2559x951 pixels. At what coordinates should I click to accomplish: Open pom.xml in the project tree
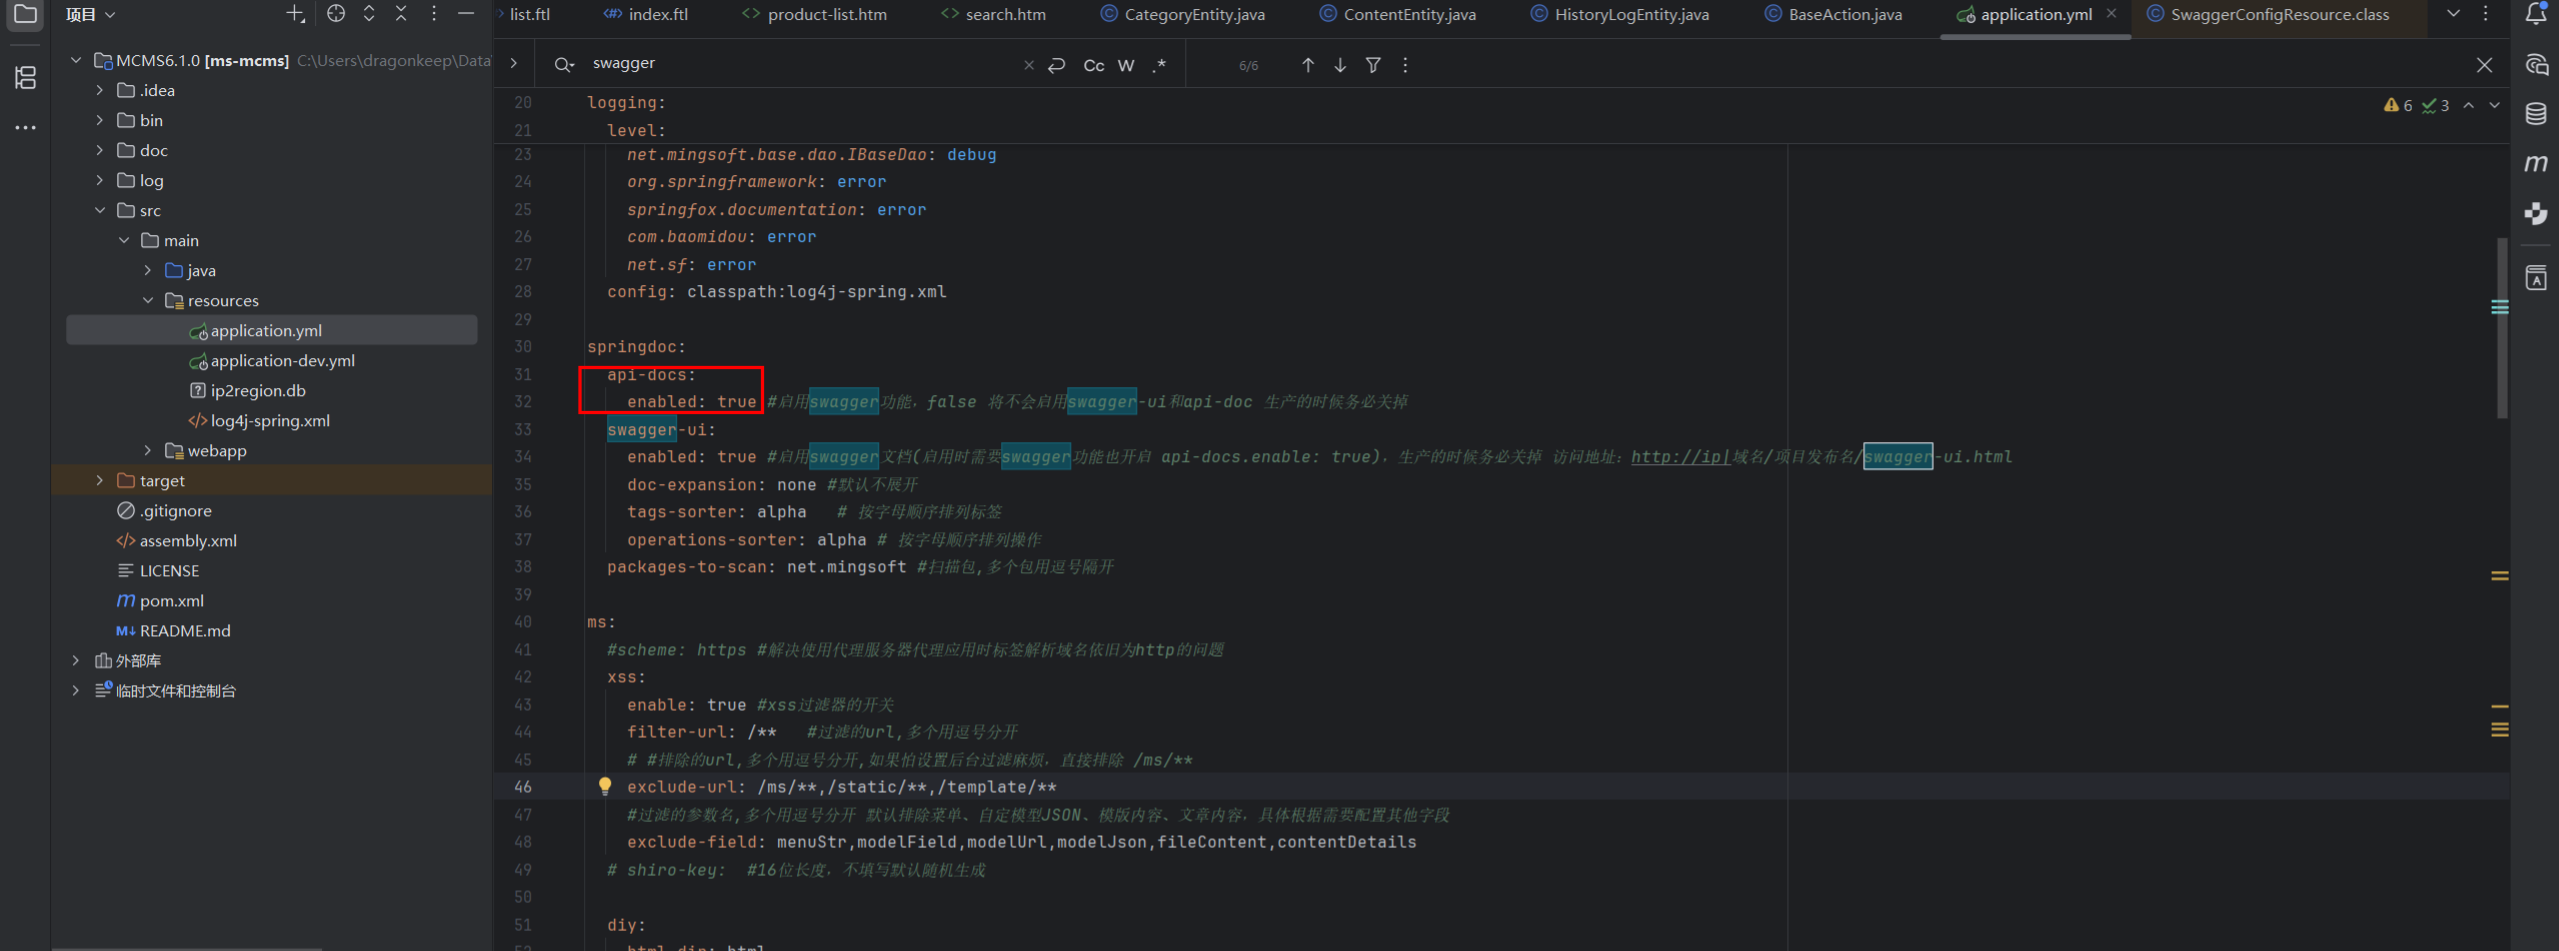(171, 601)
